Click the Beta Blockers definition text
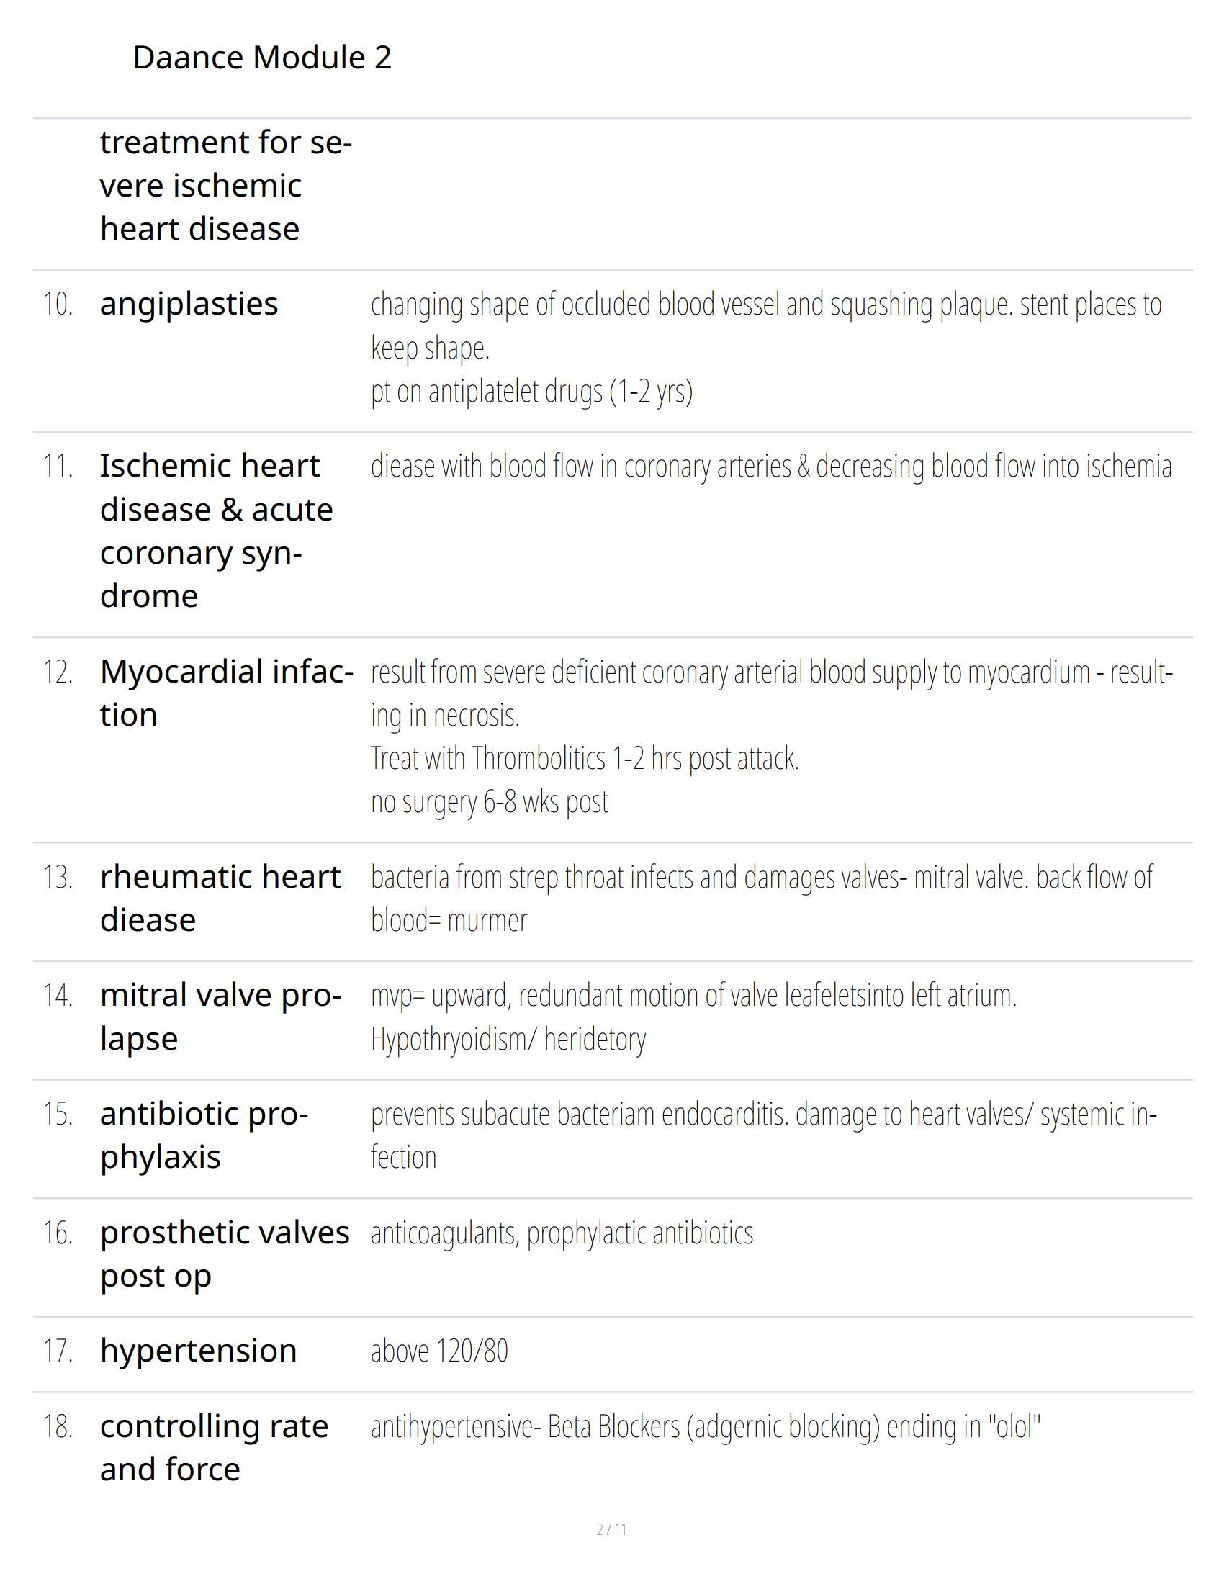The height and width of the screenshot is (1584, 1224). [705, 1427]
